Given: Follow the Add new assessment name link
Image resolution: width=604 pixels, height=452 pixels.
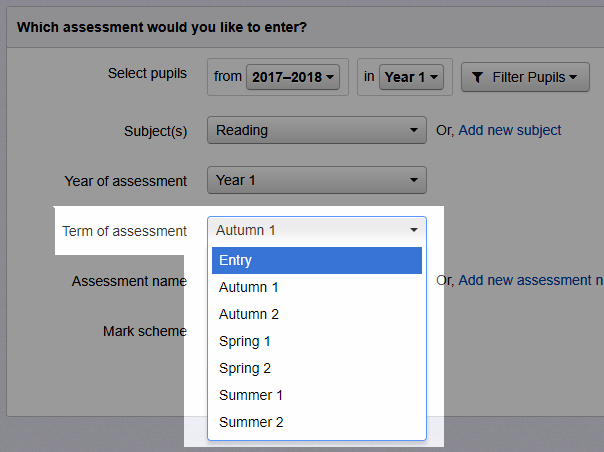Looking at the screenshot, I should pyautogui.click(x=531, y=280).
